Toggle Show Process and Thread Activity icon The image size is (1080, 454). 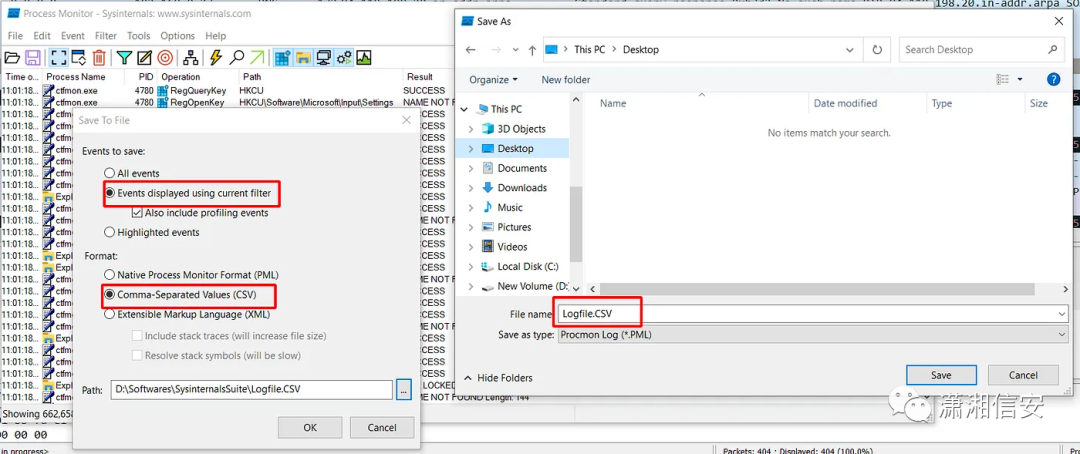coord(343,58)
